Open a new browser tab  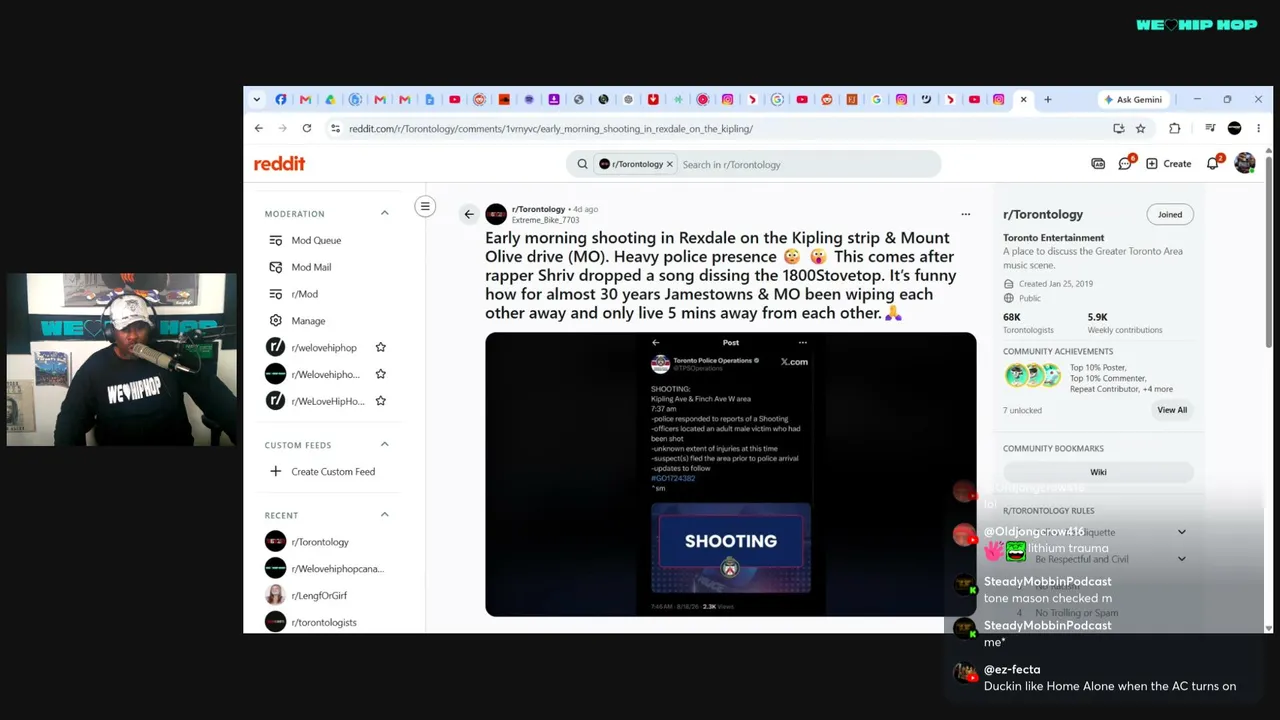(1048, 99)
